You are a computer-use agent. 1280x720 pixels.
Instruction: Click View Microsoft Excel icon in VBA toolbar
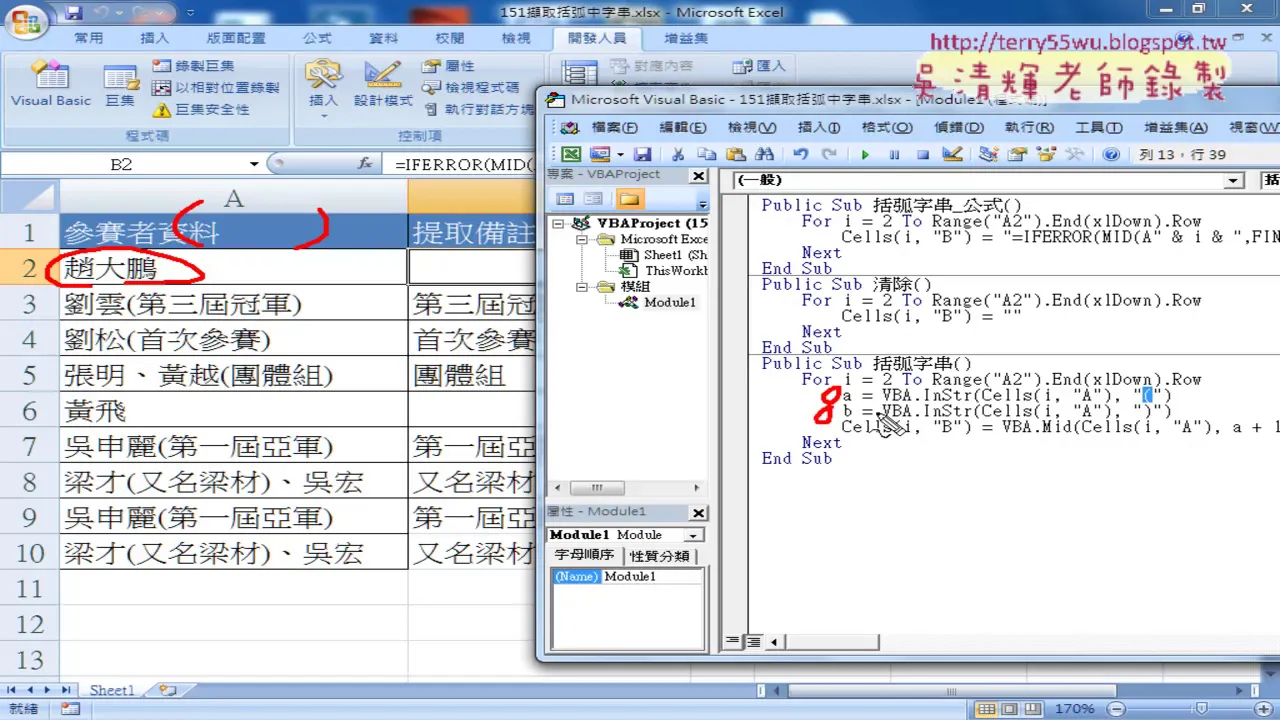click(570, 154)
